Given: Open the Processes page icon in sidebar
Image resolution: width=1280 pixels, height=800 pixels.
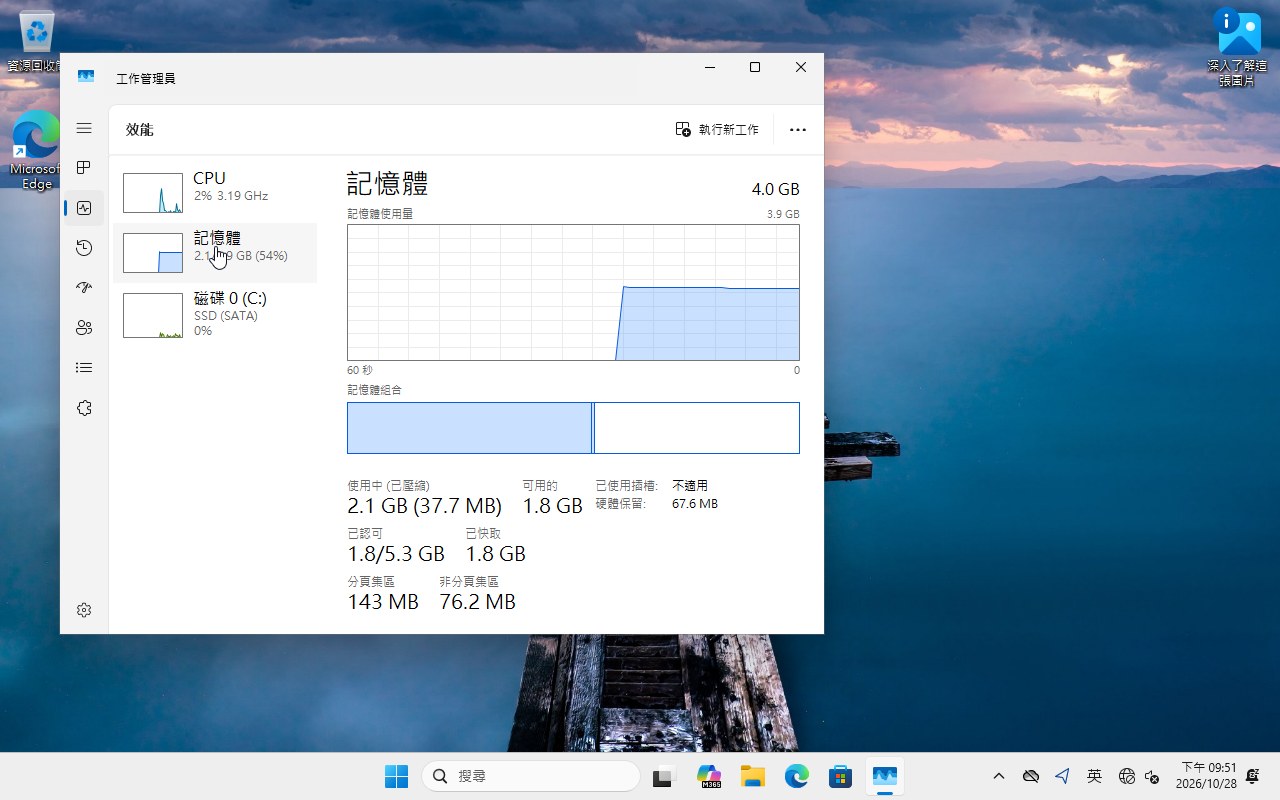Looking at the screenshot, I should pos(84,168).
